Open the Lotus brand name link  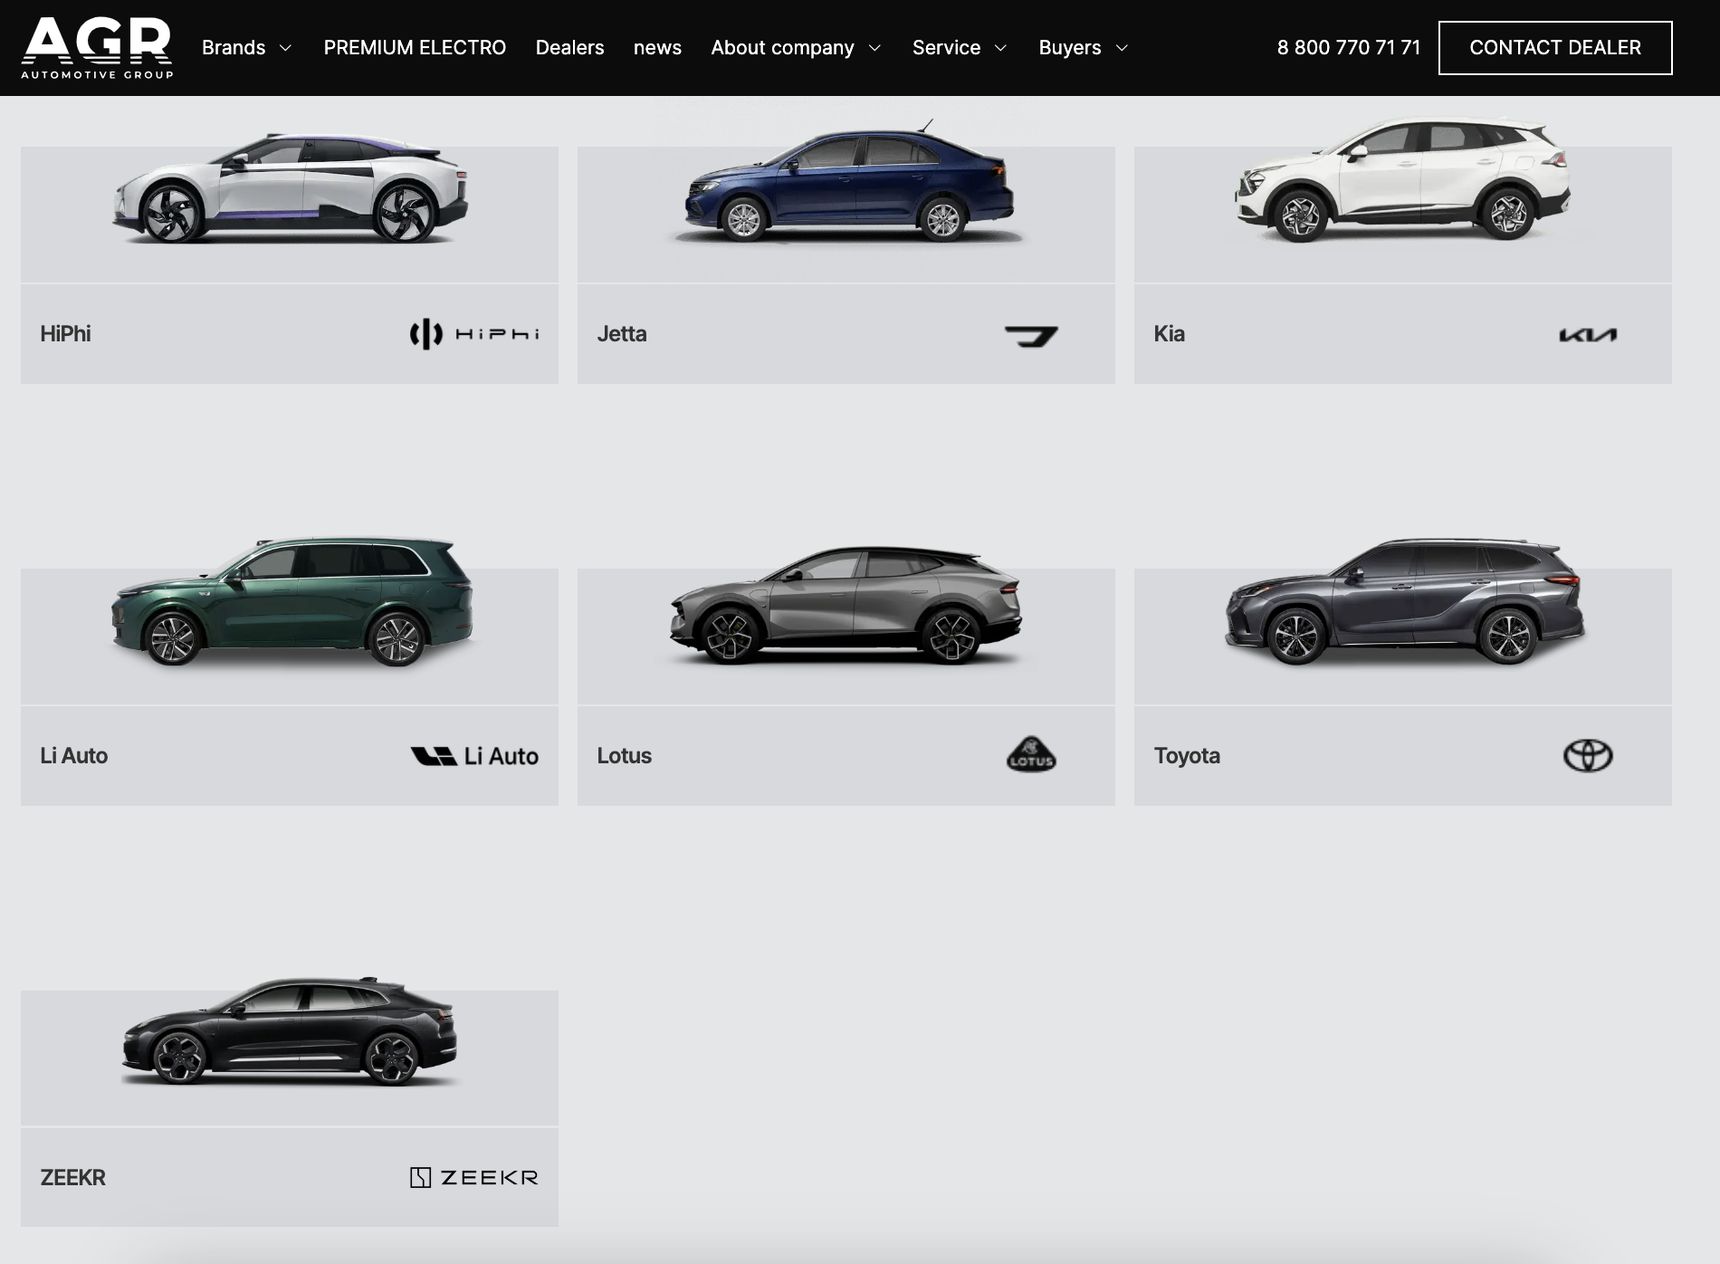(624, 756)
